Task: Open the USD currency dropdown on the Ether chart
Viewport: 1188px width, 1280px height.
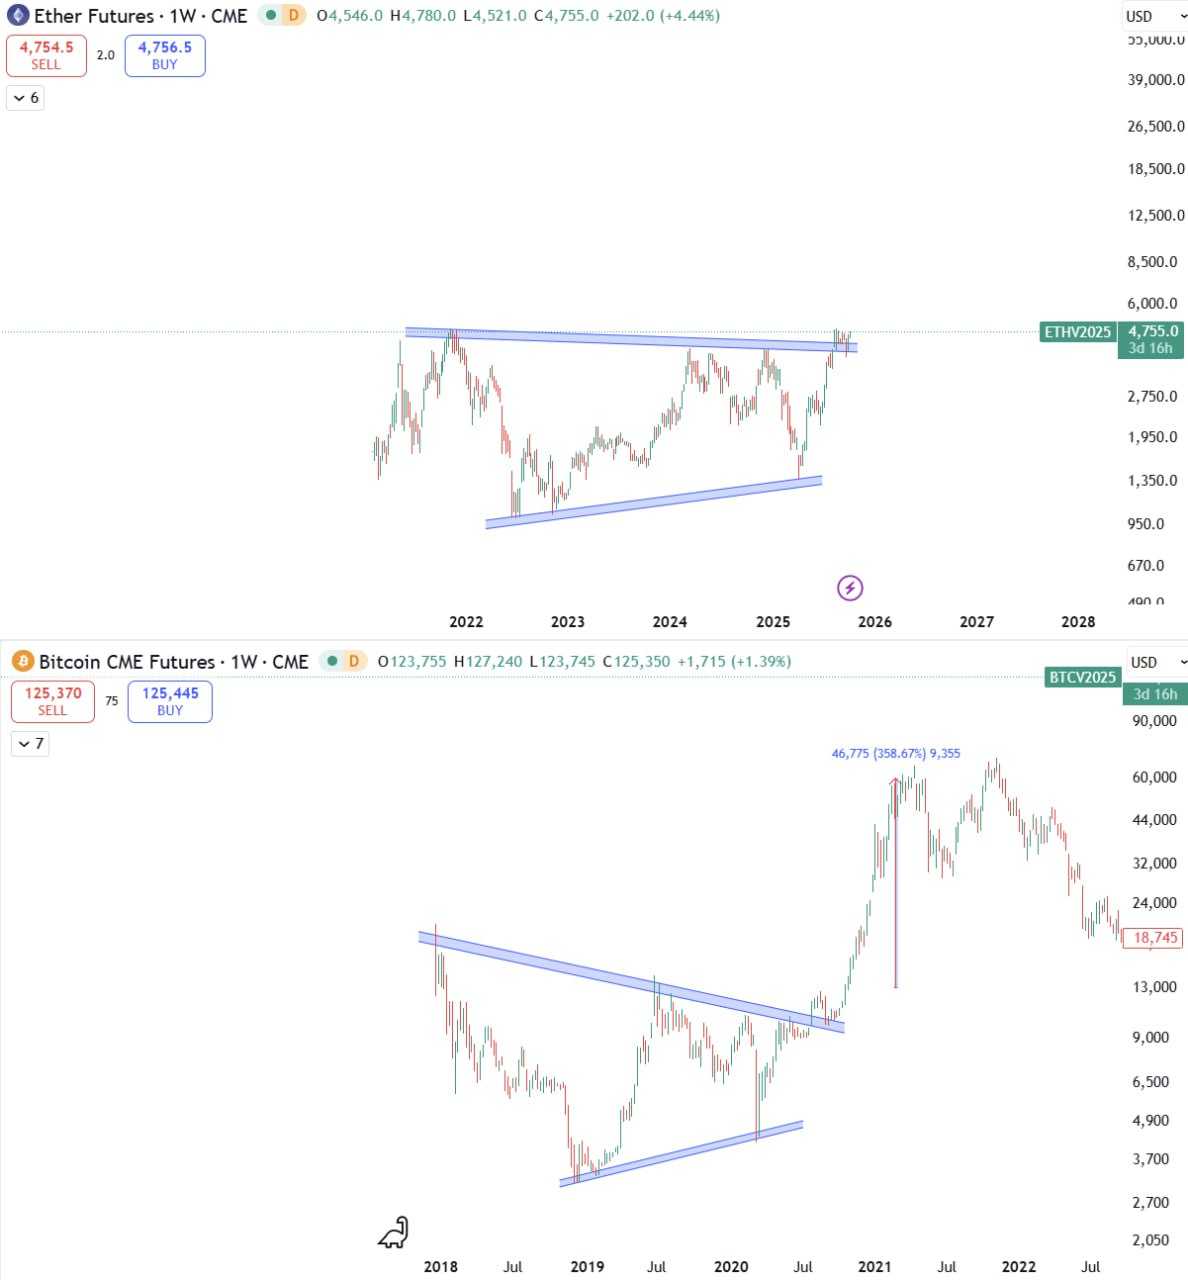Action: [1151, 16]
